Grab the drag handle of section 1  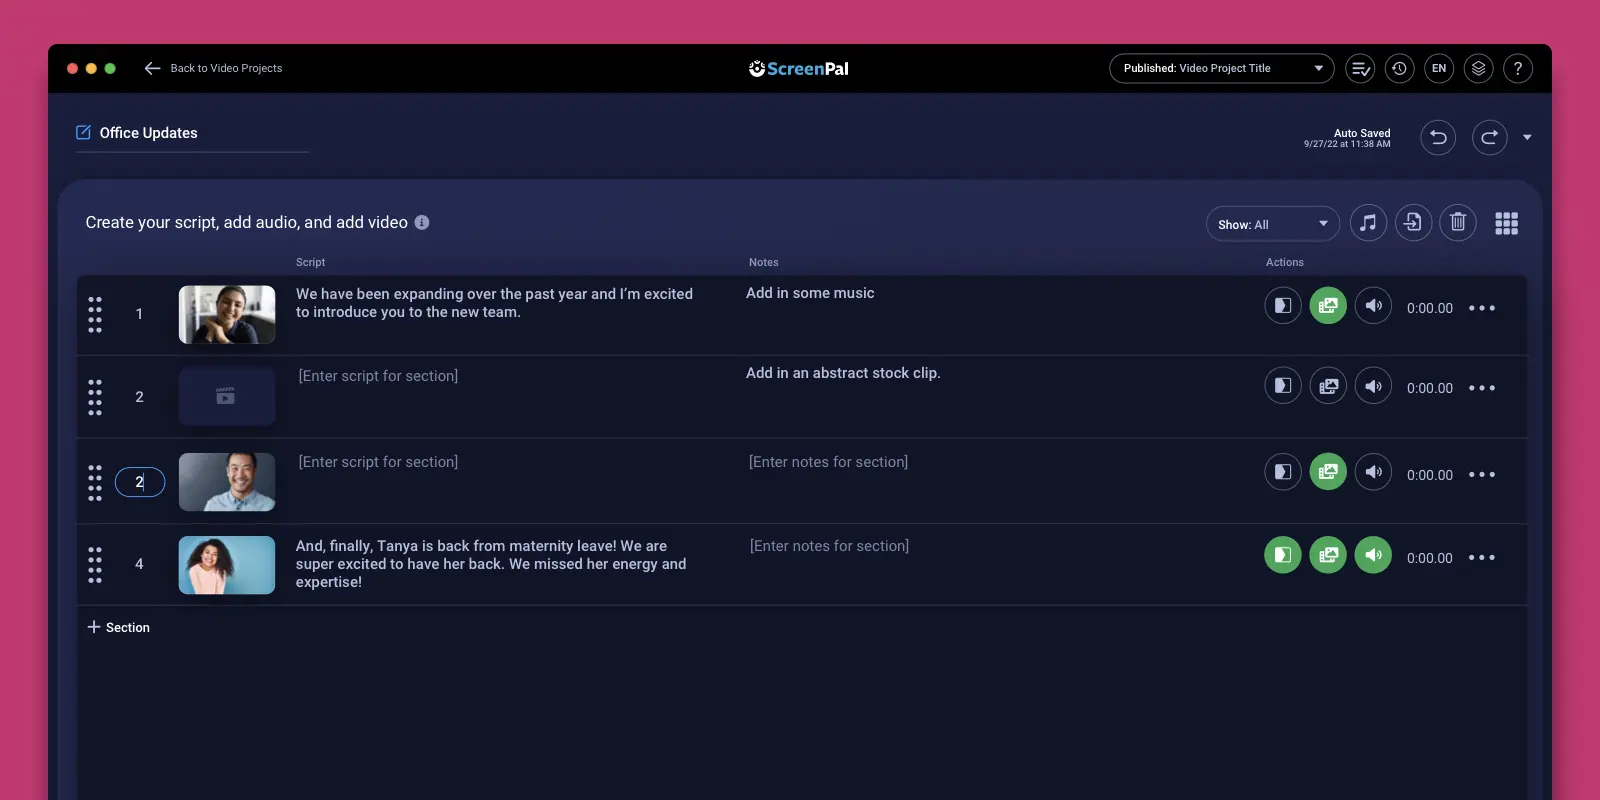[95, 314]
